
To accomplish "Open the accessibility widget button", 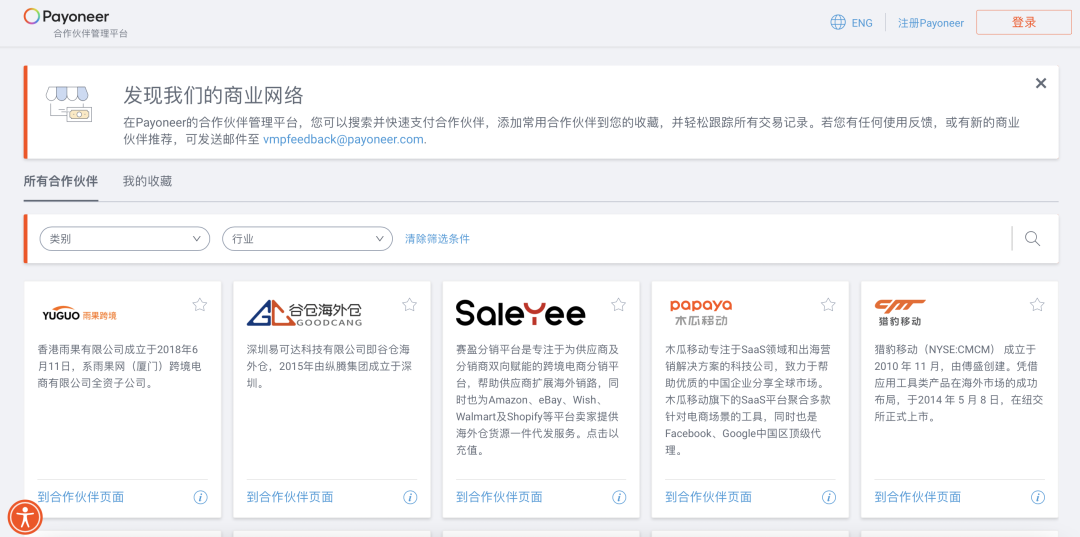I will [x=25, y=517].
